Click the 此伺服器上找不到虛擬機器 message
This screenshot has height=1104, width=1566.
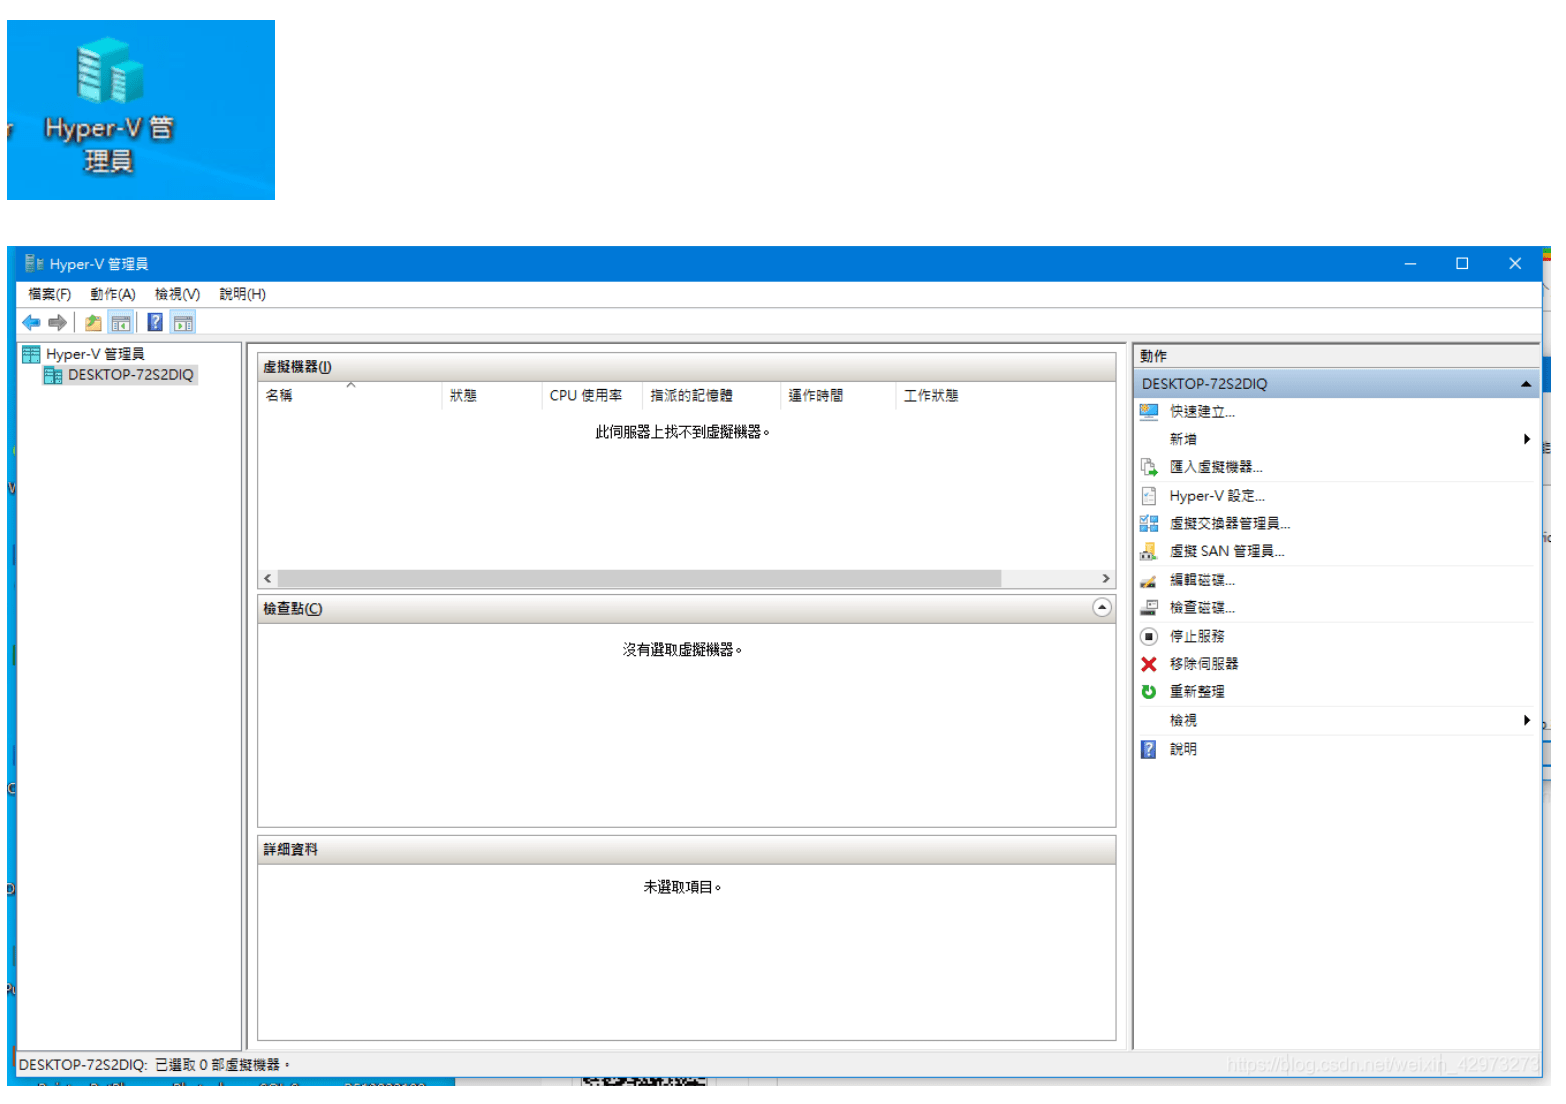tap(682, 432)
